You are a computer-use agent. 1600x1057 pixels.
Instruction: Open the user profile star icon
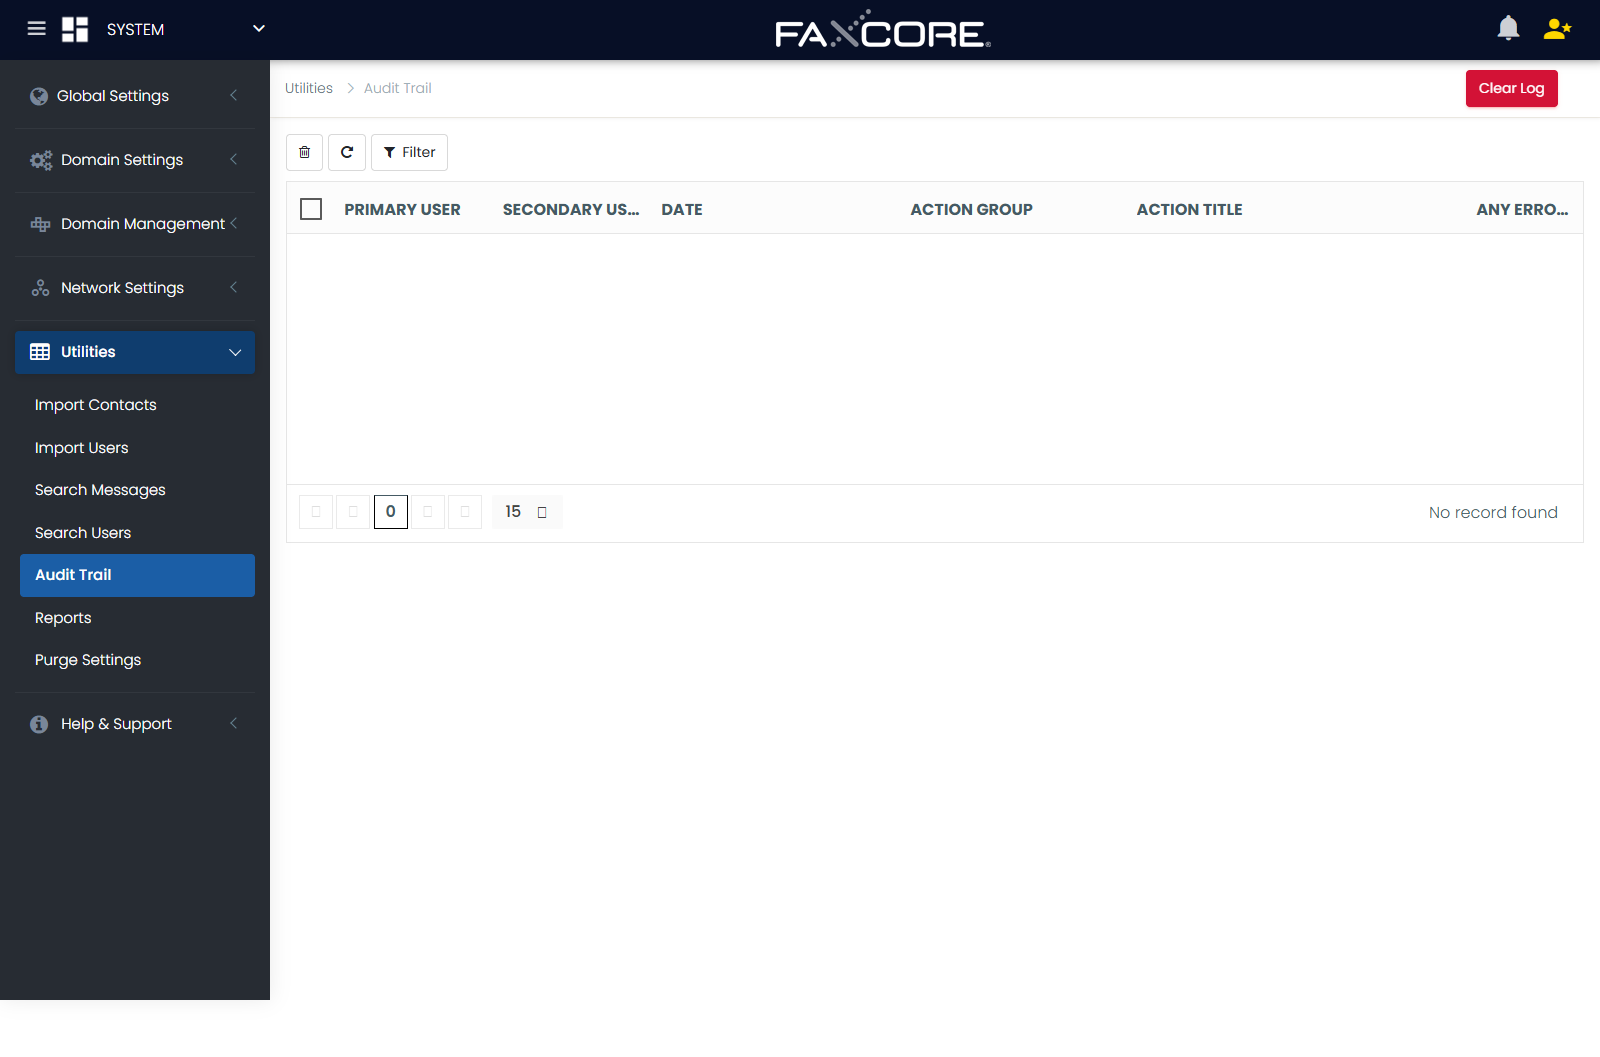pos(1557,29)
